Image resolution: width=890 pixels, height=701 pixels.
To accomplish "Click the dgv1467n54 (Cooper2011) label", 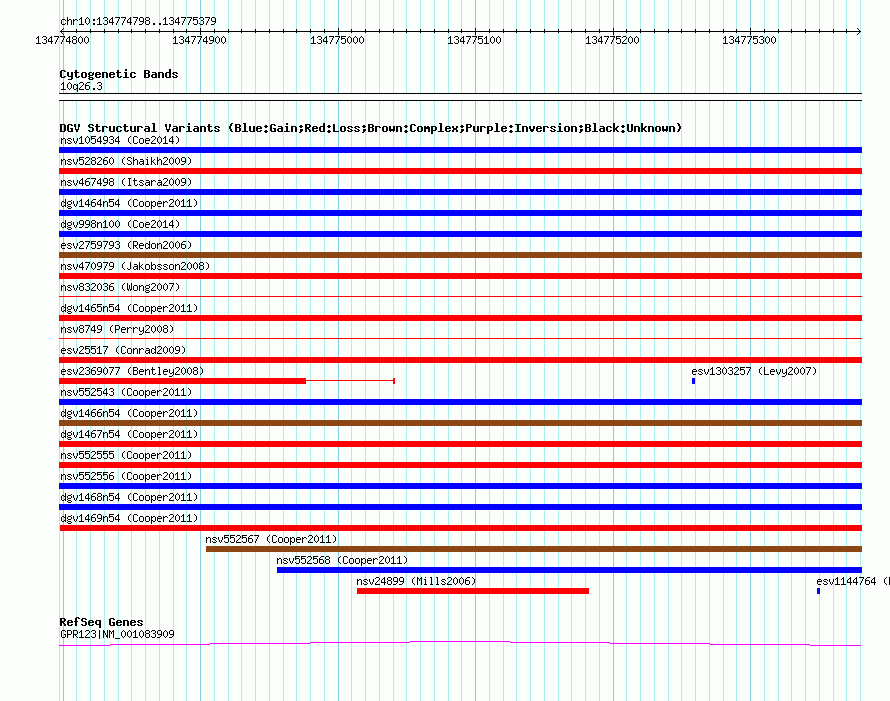I will tap(129, 434).
